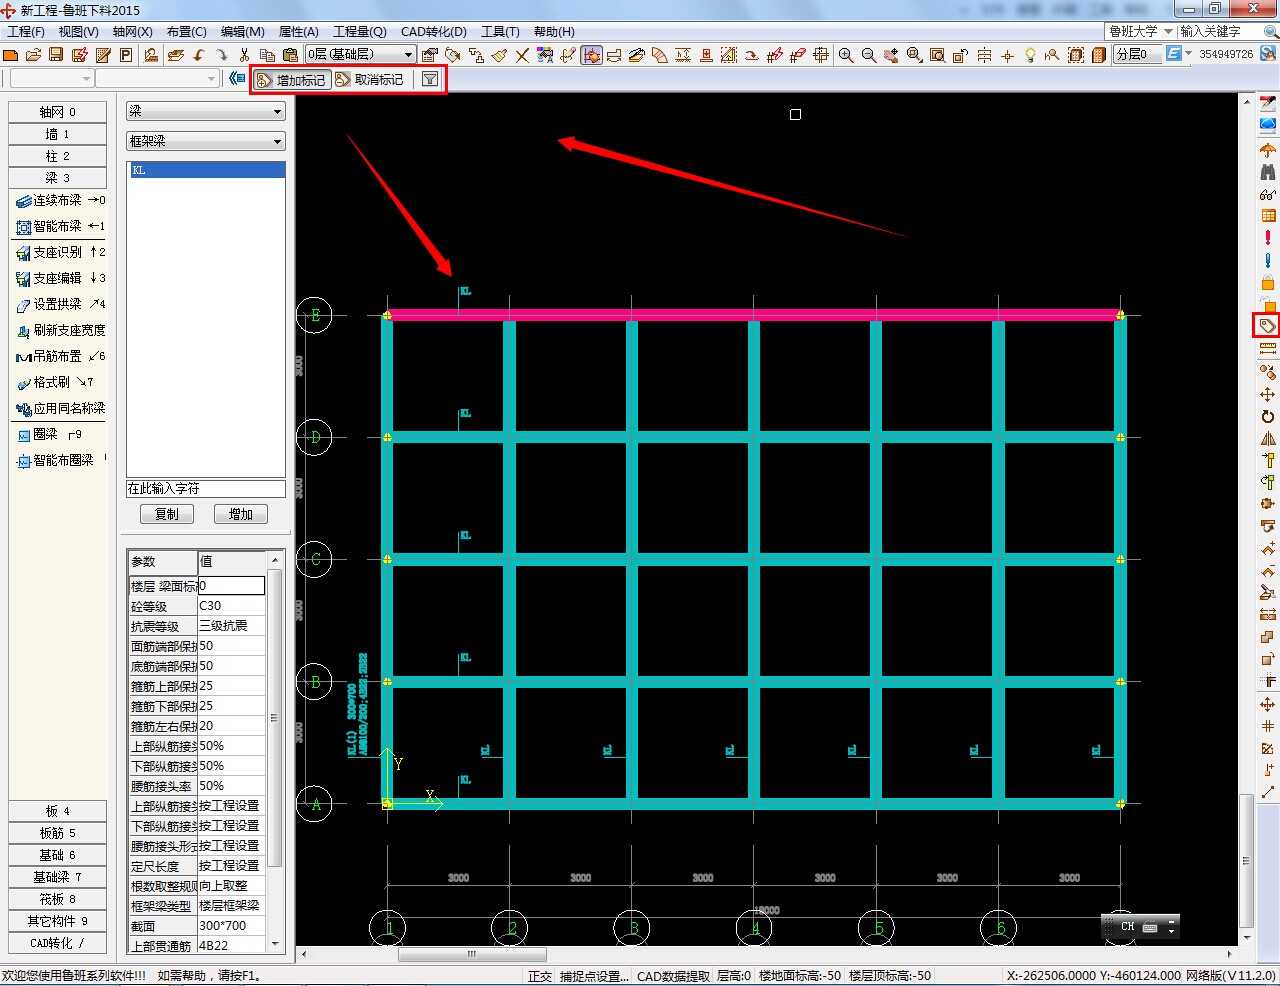The width and height of the screenshot is (1280, 986).
Task: Click the 楼层 梁面标高 value field
Action: (x=231, y=586)
